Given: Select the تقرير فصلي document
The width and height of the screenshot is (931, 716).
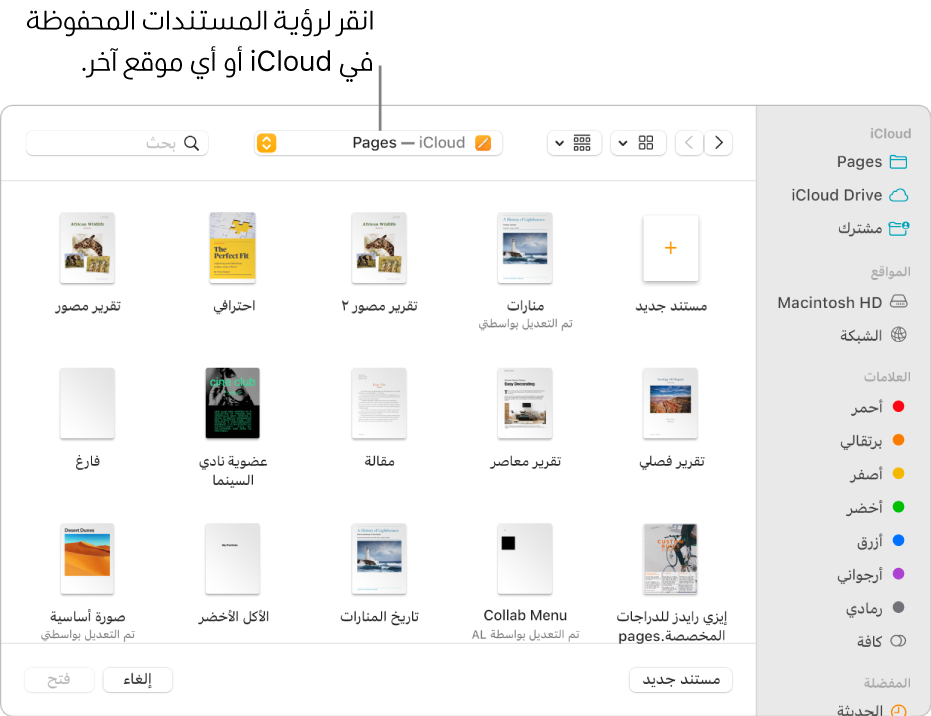Looking at the screenshot, I should pyautogui.click(x=671, y=404).
